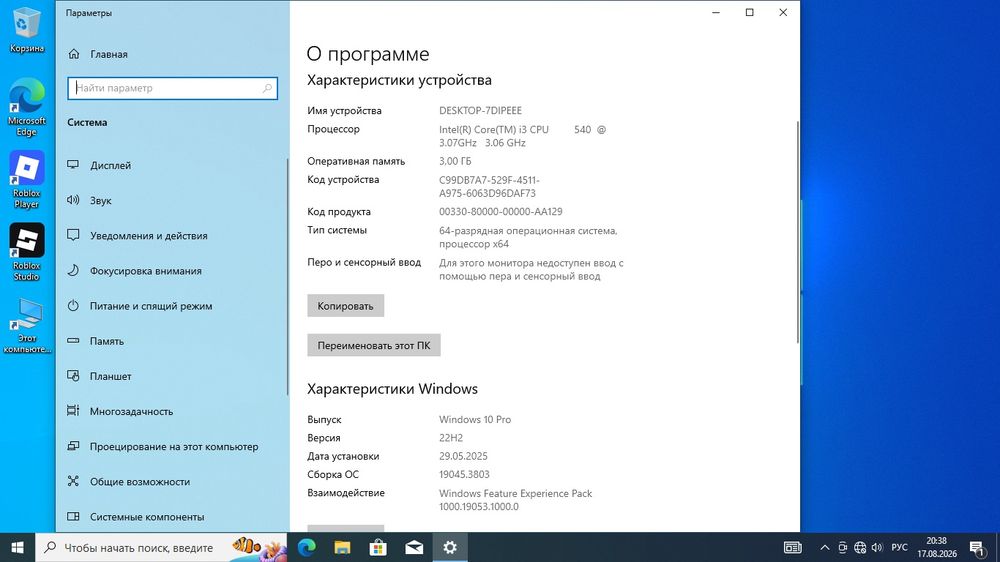Open Дисплей settings via monitor icon

pos(73,165)
